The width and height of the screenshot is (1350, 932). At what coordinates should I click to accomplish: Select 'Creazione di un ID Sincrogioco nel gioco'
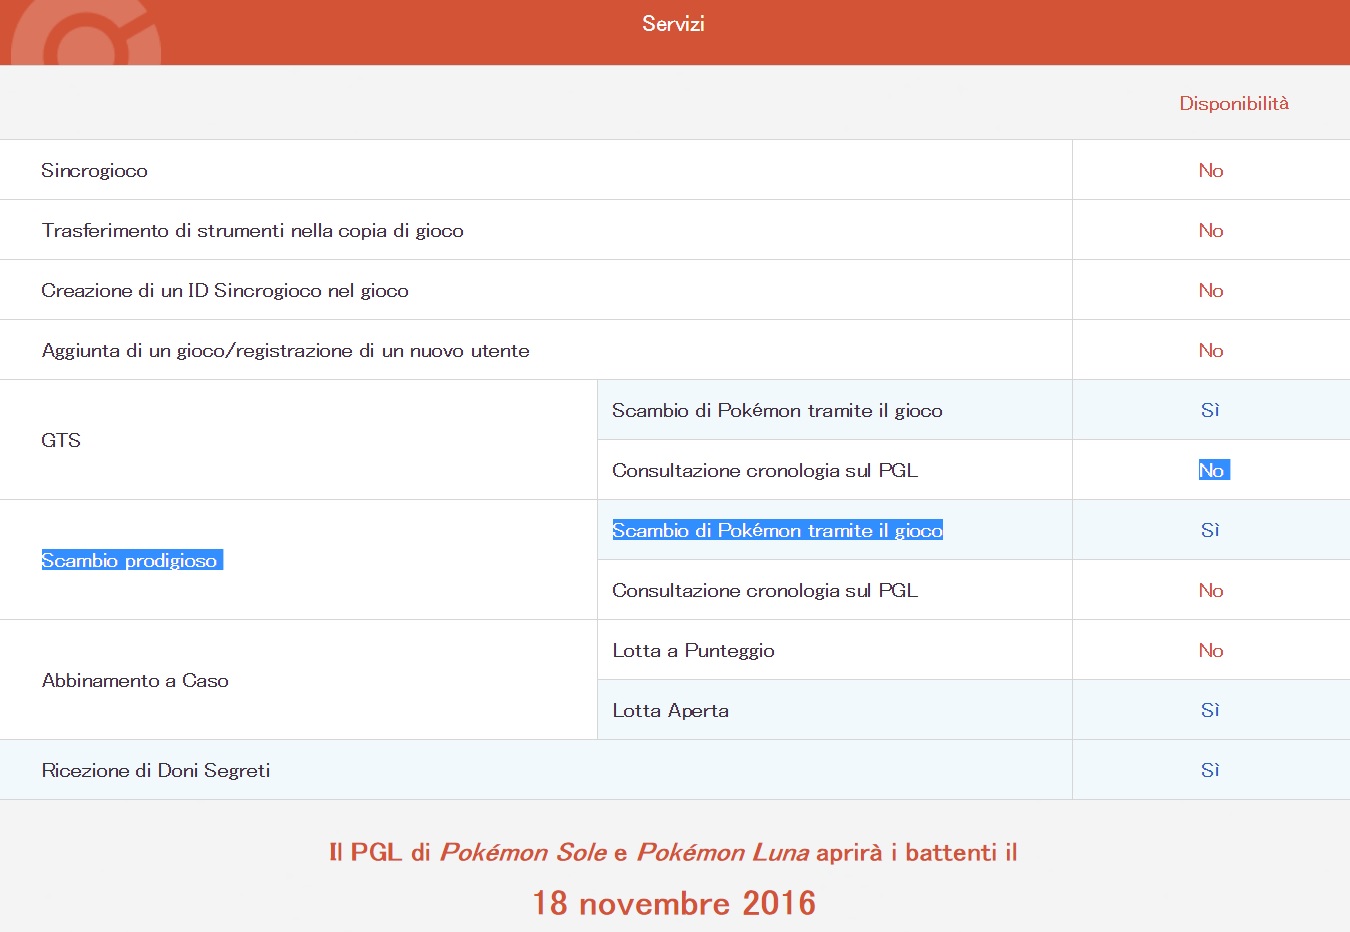[225, 290]
